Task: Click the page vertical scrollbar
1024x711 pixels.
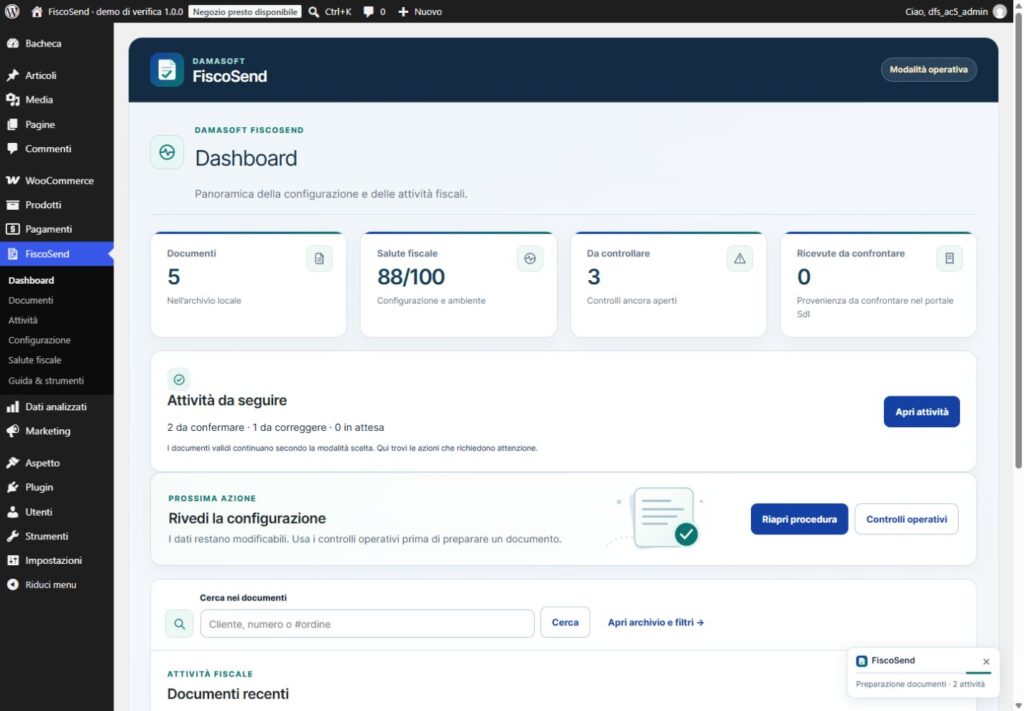Action: click(x=1018, y=240)
